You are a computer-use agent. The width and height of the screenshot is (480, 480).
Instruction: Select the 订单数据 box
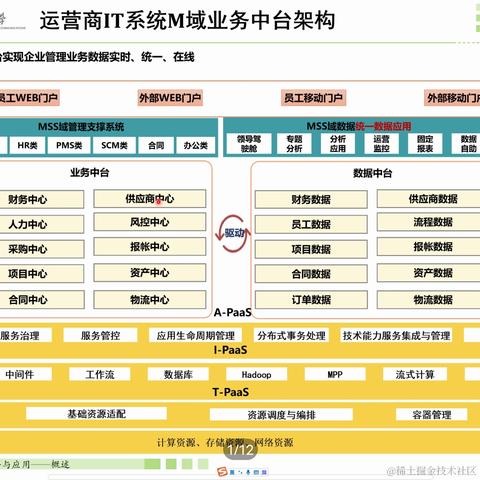pyautogui.click(x=311, y=300)
